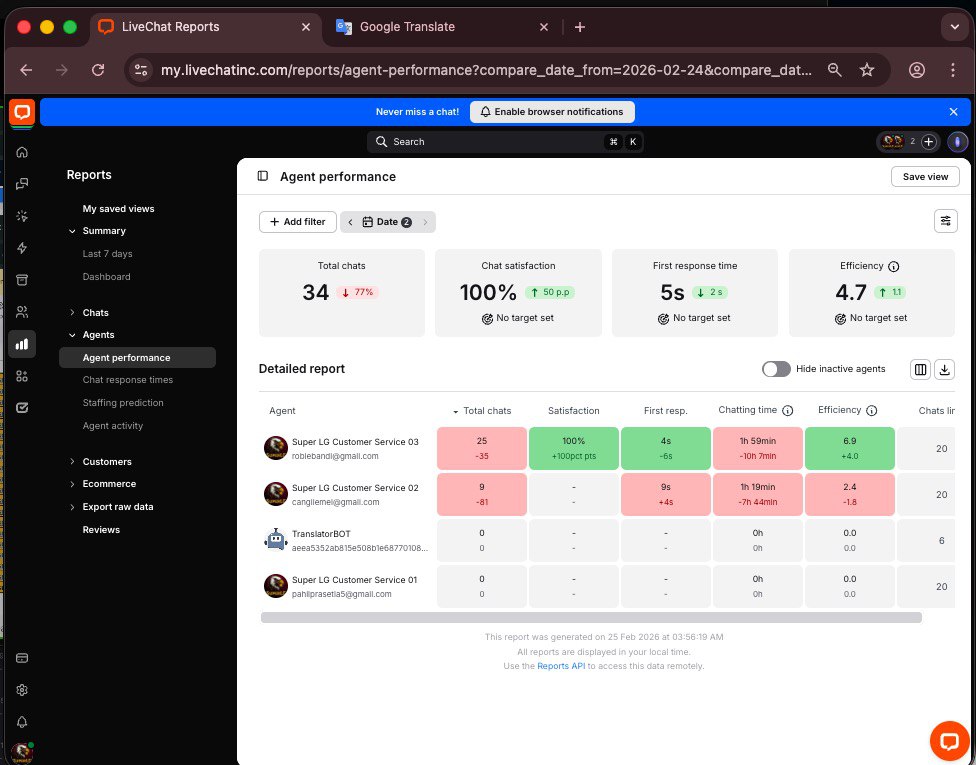
Task: Open the Home icon in left sidebar
Action: coord(22,152)
